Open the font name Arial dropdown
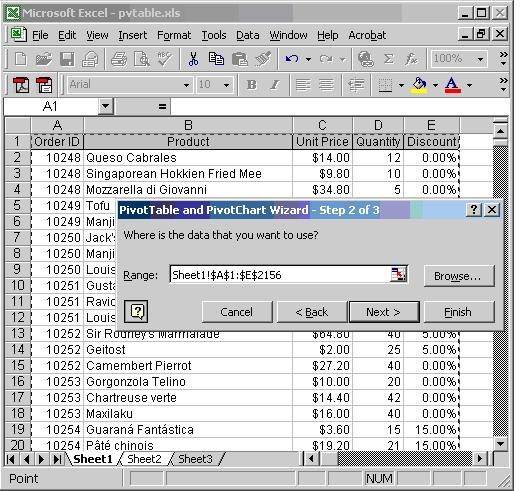527x491 pixels. click(x=186, y=85)
